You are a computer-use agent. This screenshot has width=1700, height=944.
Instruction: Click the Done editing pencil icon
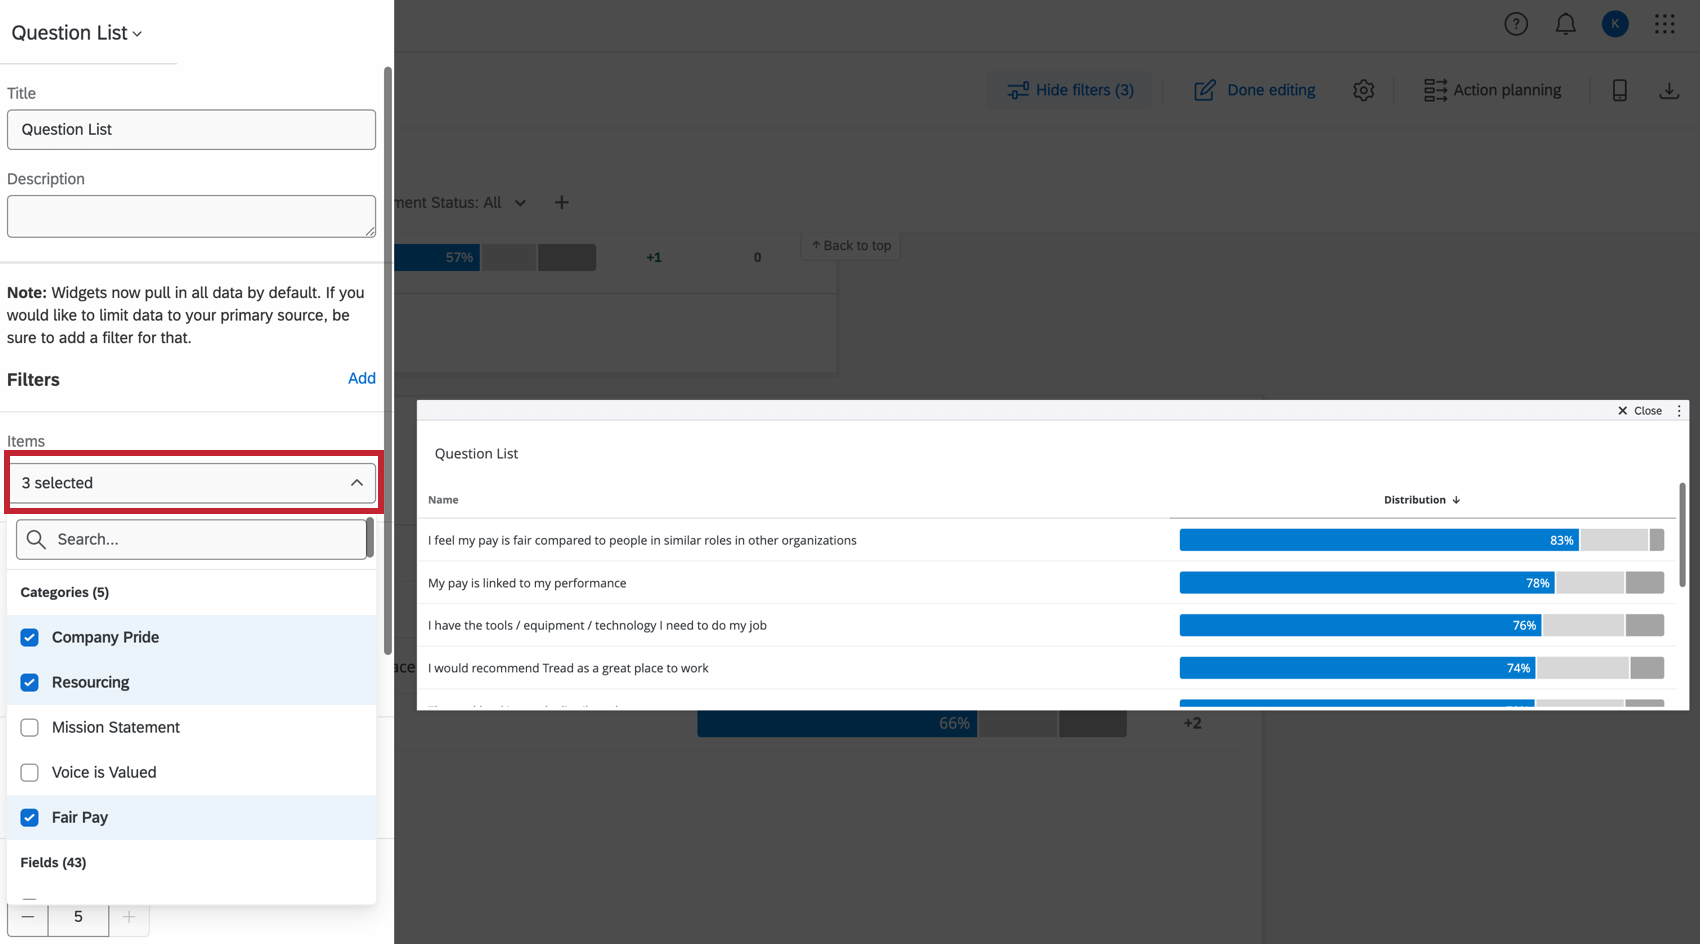[x=1204, y=90]
